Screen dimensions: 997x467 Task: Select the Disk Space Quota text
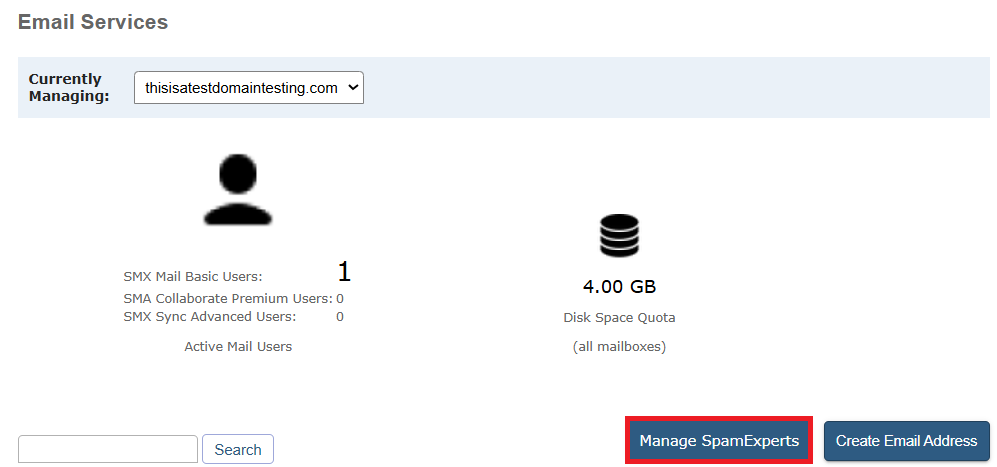click(619, 318)
